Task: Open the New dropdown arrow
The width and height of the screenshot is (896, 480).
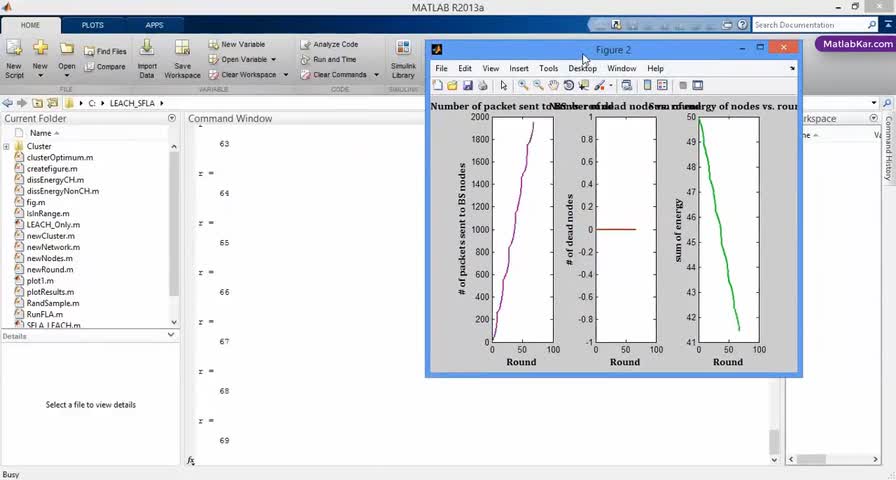Action: point(40,75)
